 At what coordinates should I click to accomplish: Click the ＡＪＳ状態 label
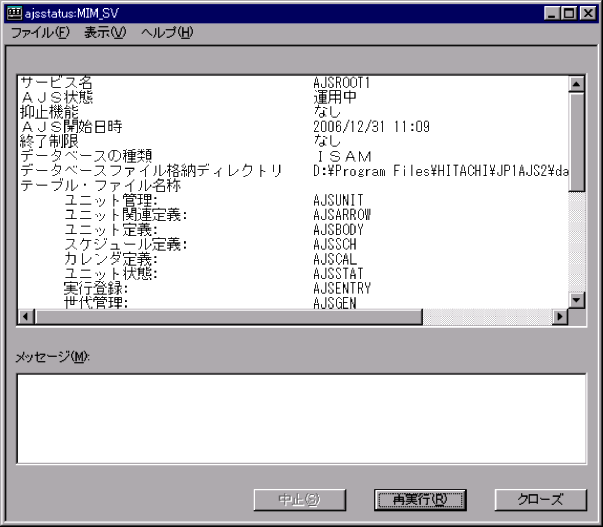(56, 97)
